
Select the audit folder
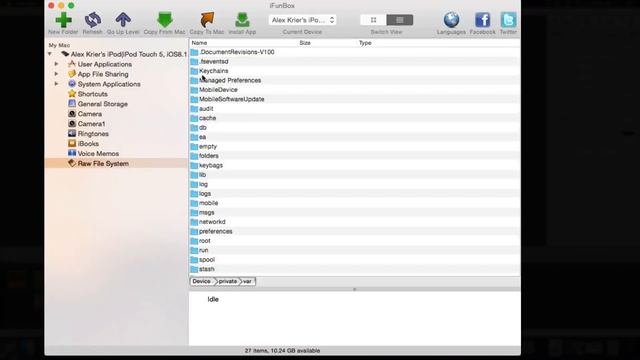click(x=355, y=109)
